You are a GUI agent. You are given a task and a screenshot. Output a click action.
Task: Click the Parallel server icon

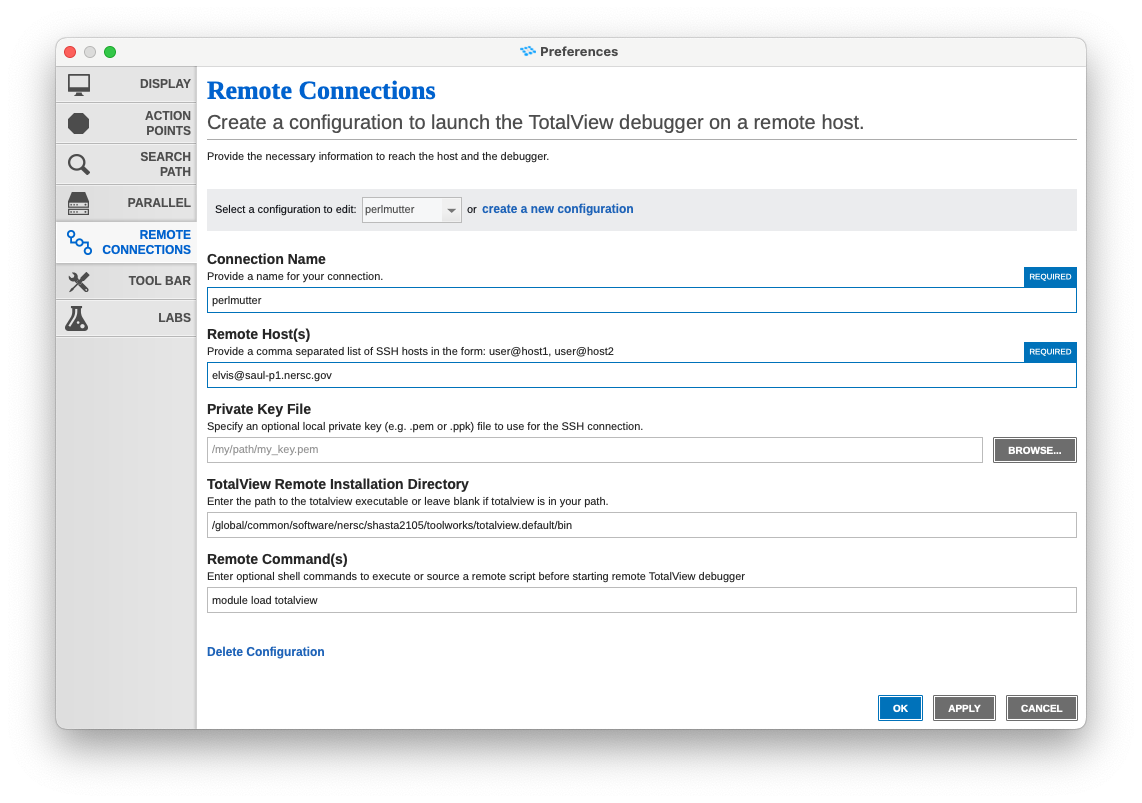[x=79, y=203]
